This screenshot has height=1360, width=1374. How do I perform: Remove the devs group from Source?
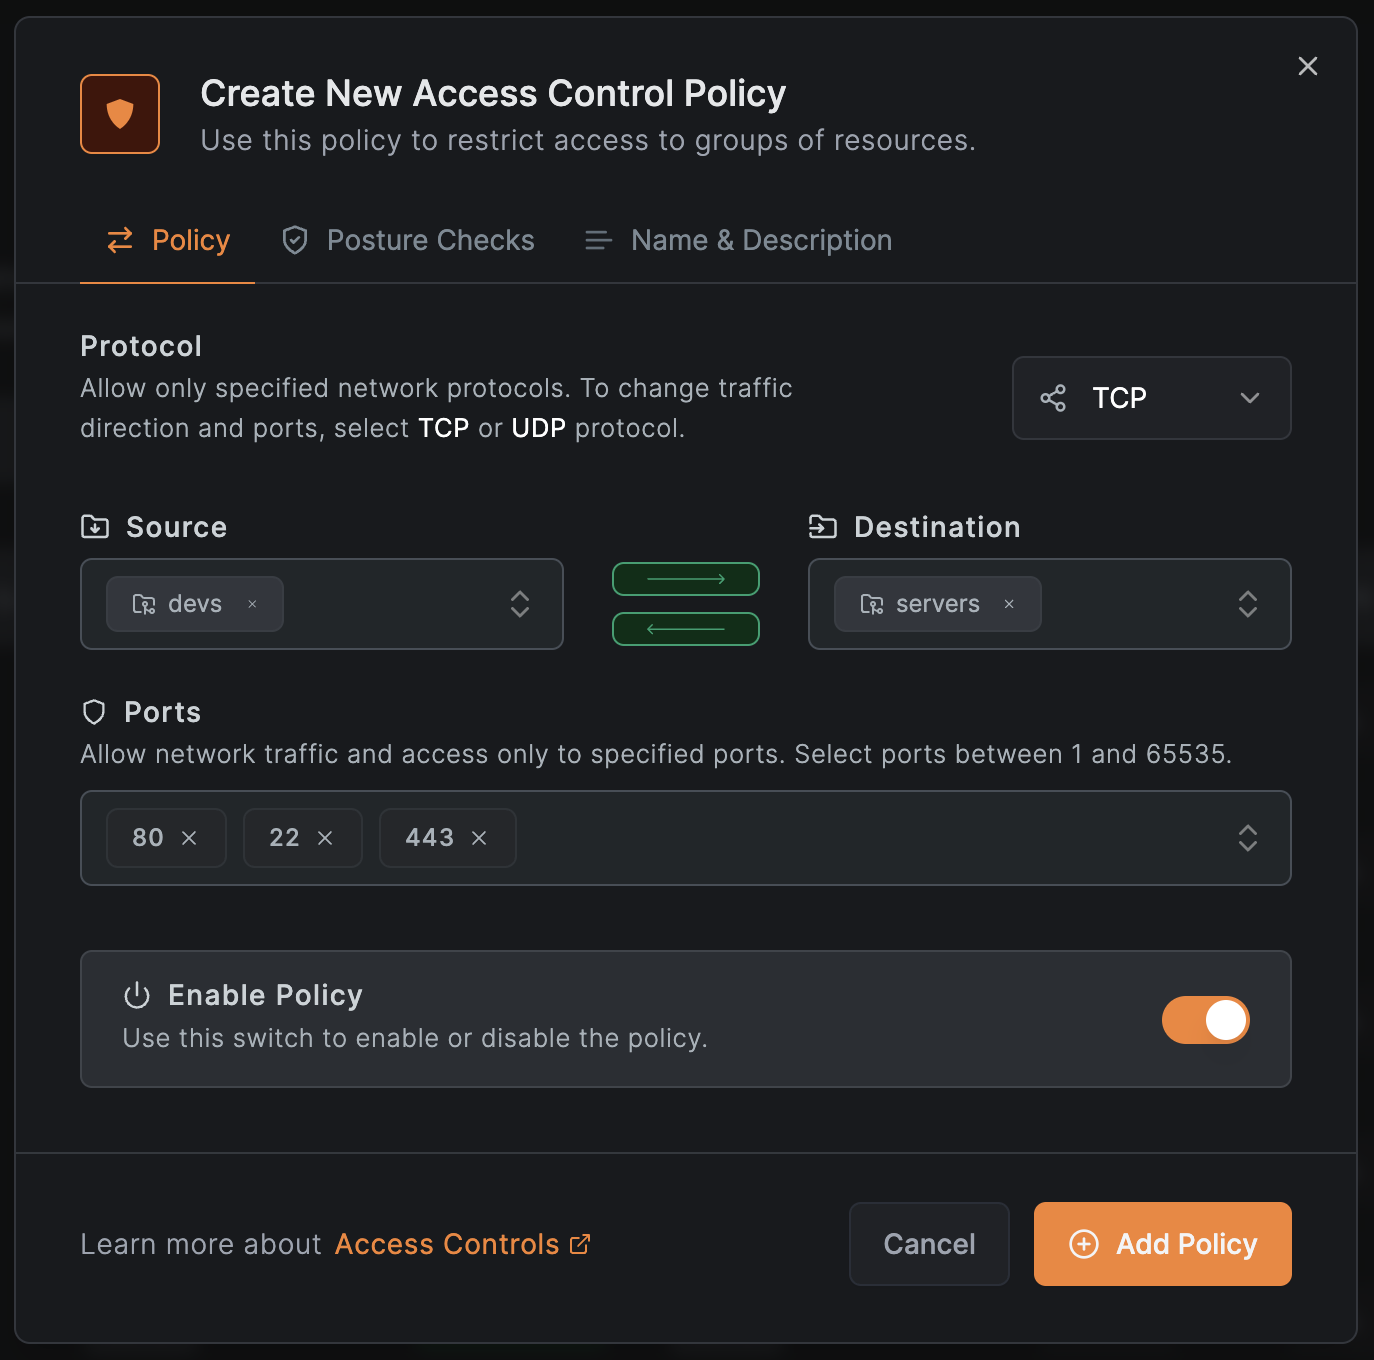tap(253, 604)
